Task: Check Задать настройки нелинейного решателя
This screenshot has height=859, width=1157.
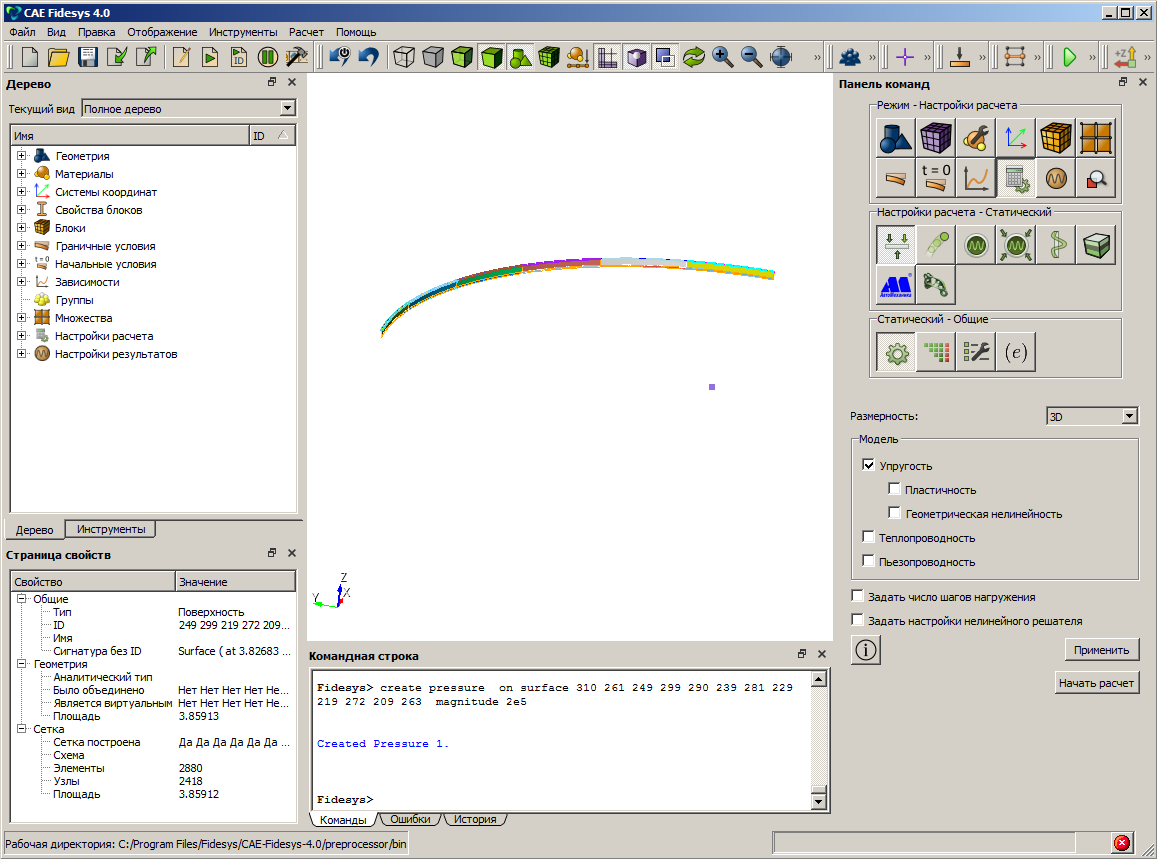Action: (857, 619)
